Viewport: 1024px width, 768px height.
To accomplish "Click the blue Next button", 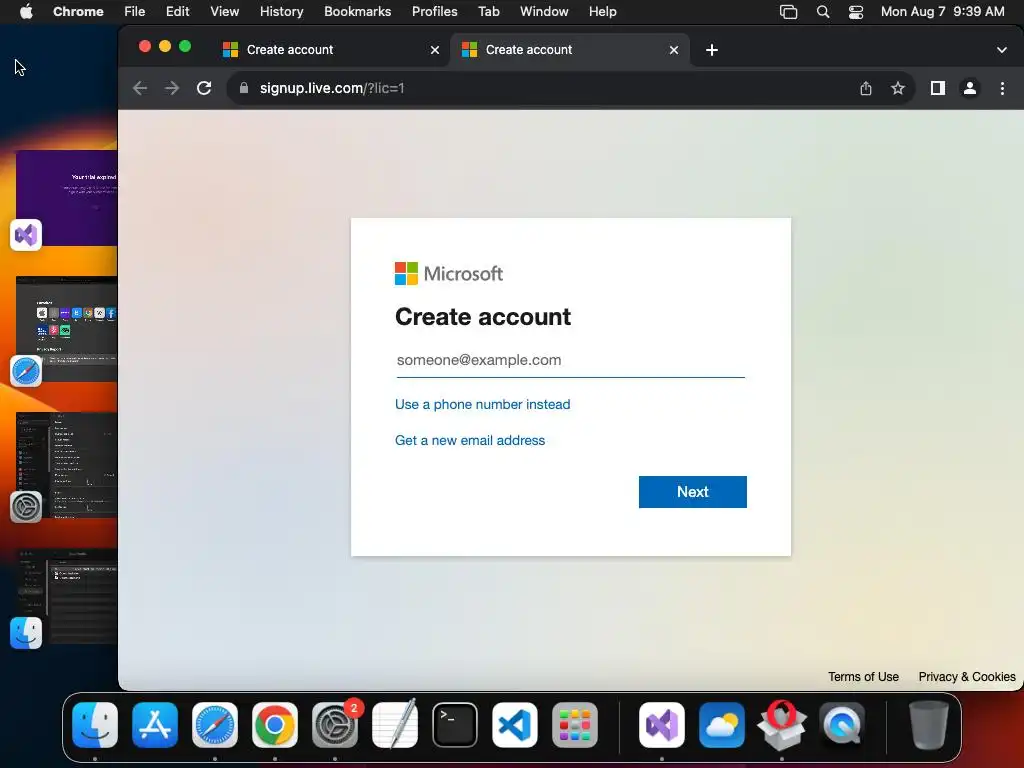I will point(692,492).
